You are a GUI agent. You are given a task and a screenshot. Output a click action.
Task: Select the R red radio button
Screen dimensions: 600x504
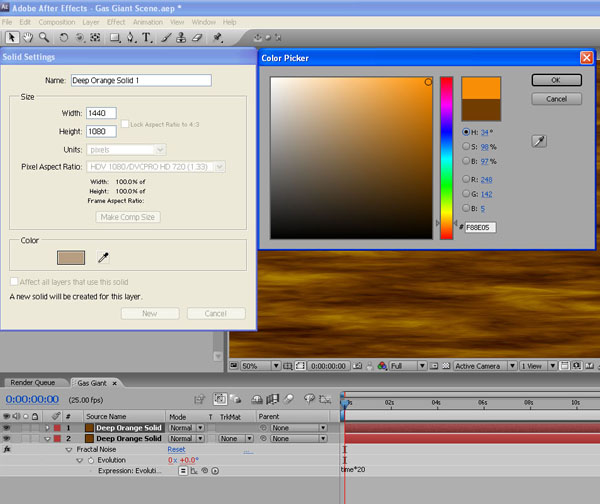tap(466, 181)
